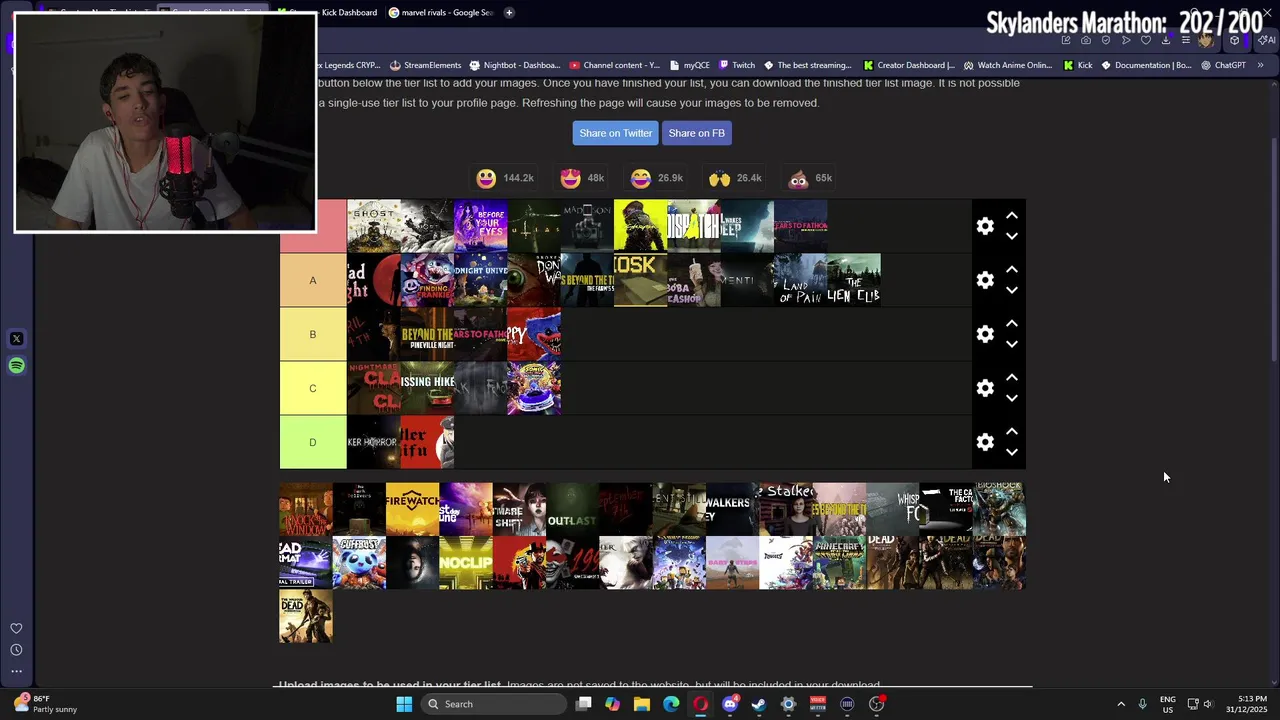1280x720 pixels.
Task: Select the tier A label cell
Action: click(x=313, y=280)
